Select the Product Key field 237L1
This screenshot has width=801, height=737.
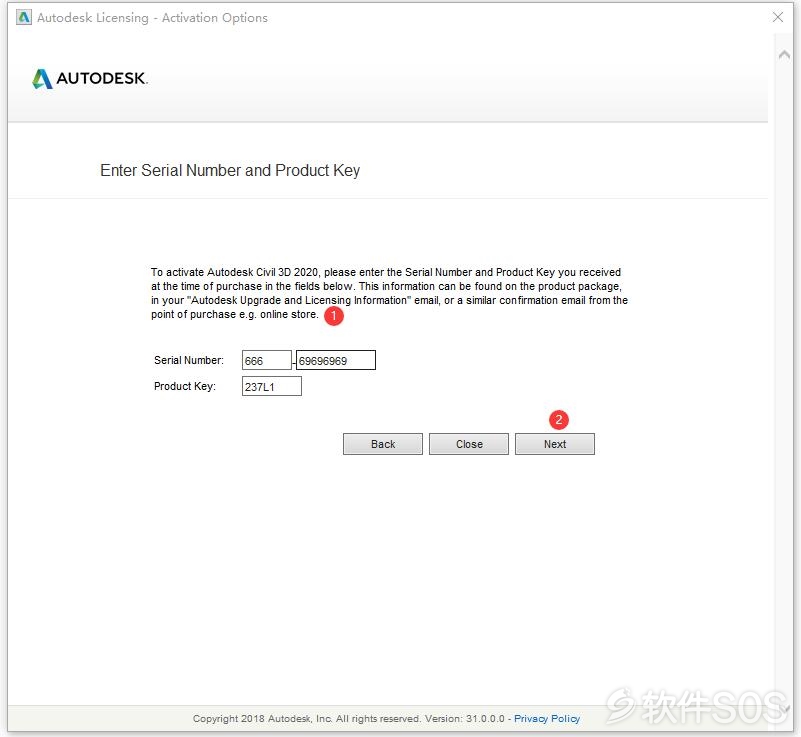point(272,386)
